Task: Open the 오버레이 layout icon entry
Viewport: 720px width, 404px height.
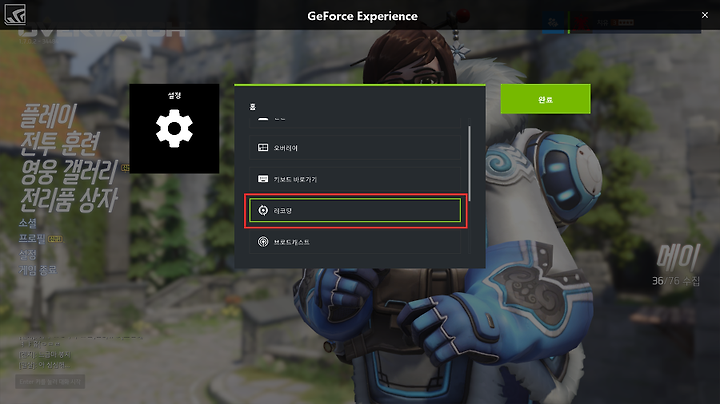Action: click(x=354, y=148)
